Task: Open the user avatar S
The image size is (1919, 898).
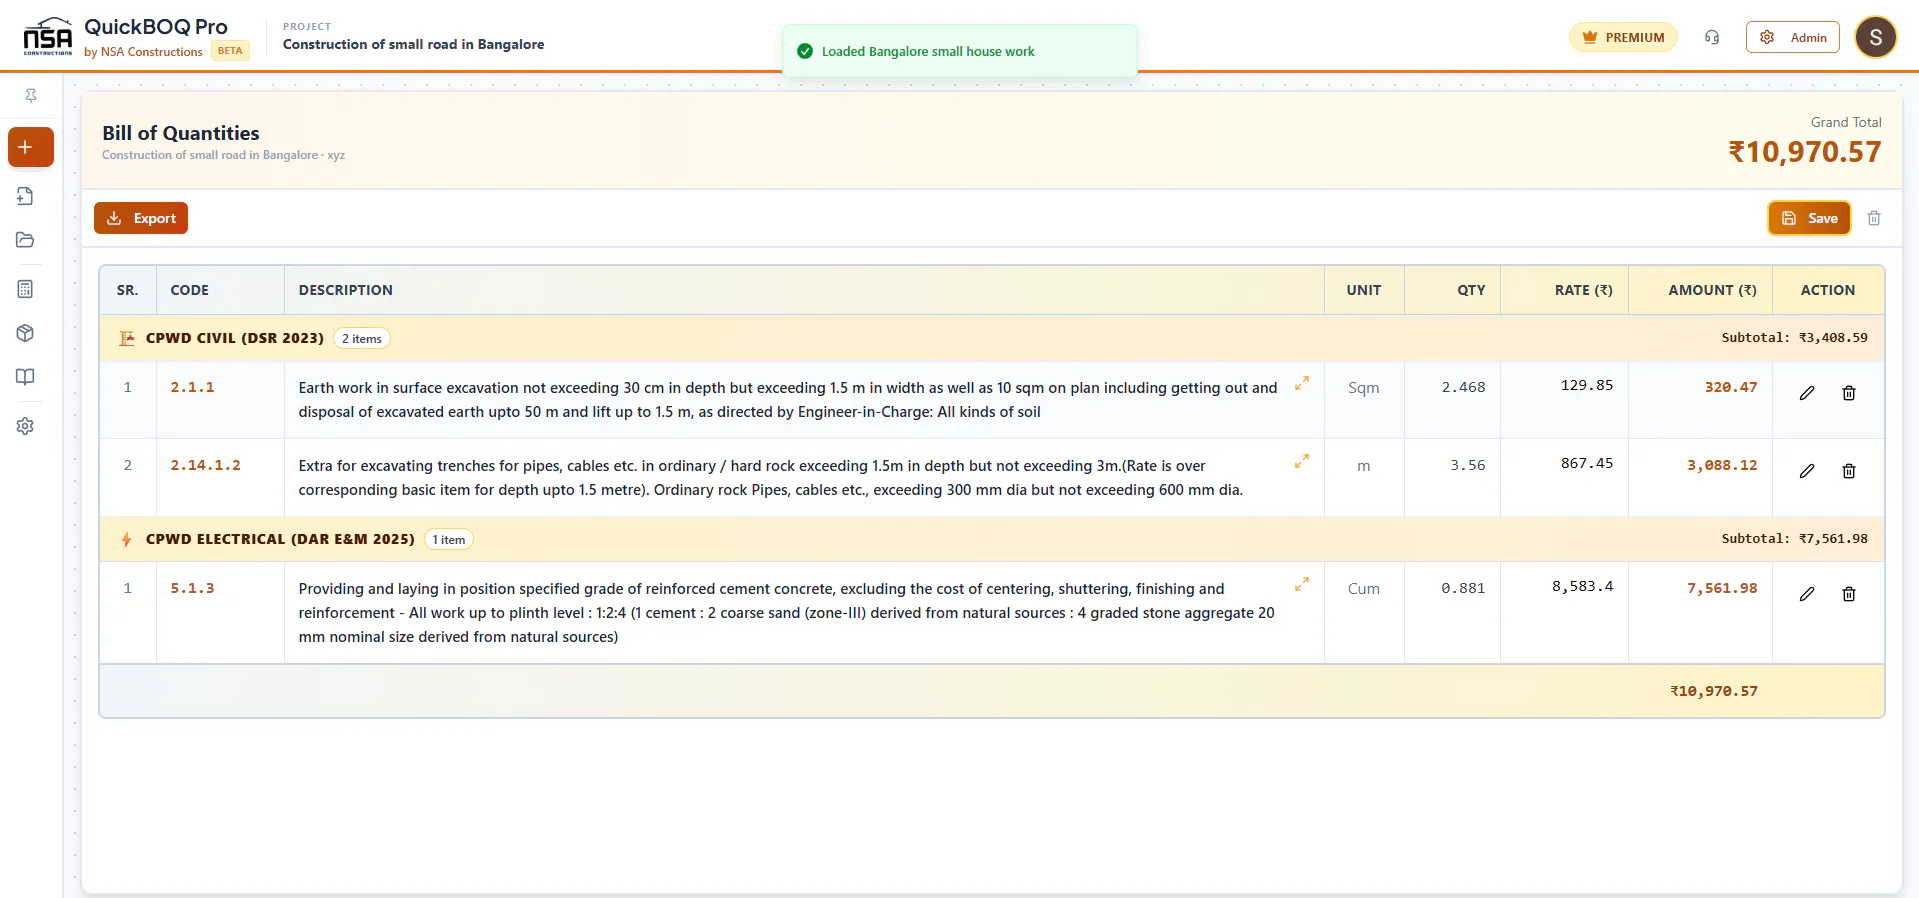Action: tap(1876, 38)
